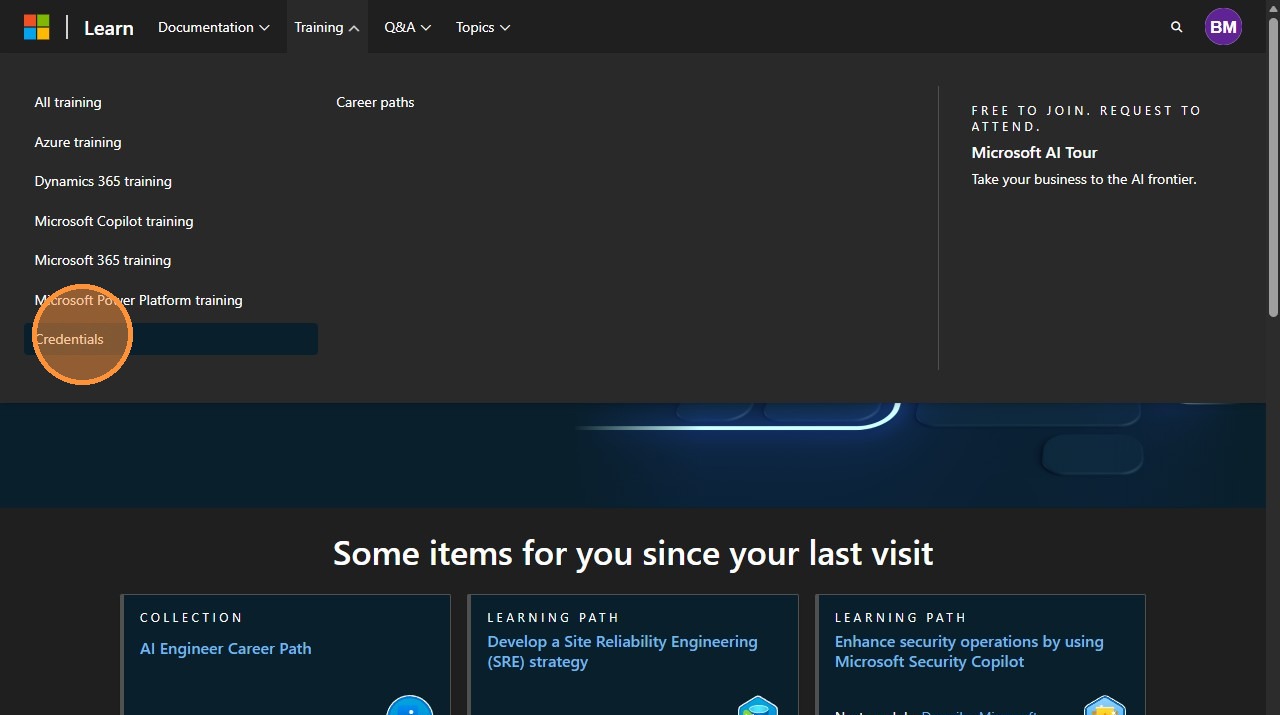1280x715 pixels.
Task: Choose Microsoft Power Platform training
Action: tap(139, 300)
